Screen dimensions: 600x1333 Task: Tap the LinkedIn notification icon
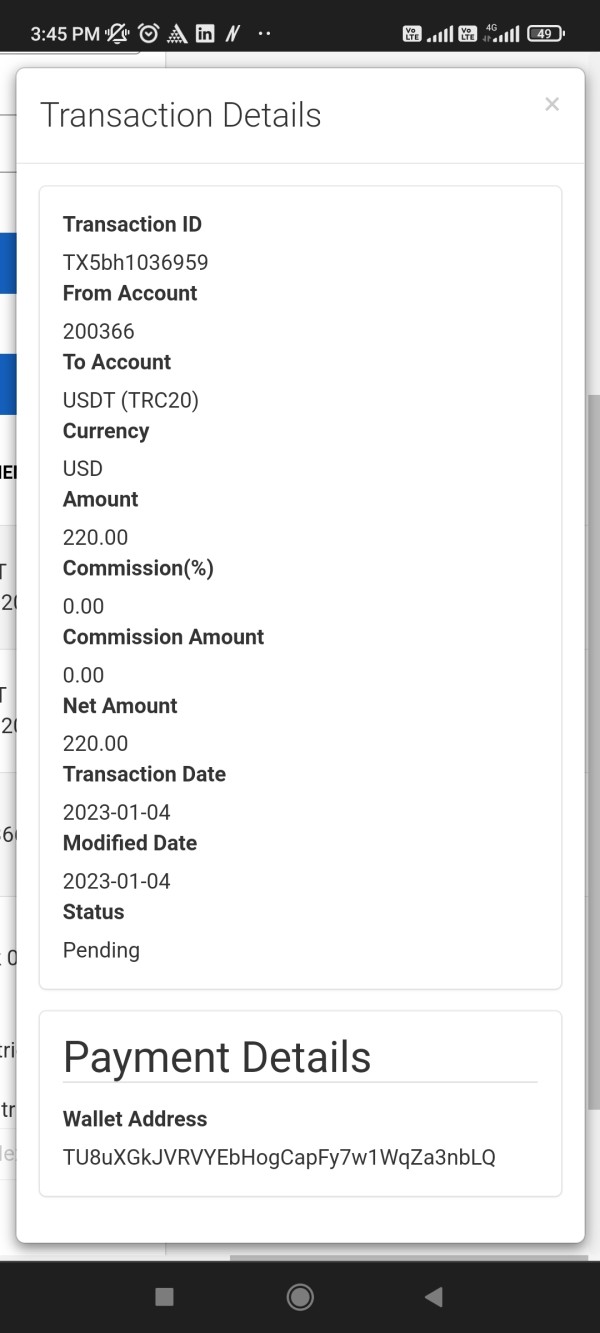tap(205, 34)
